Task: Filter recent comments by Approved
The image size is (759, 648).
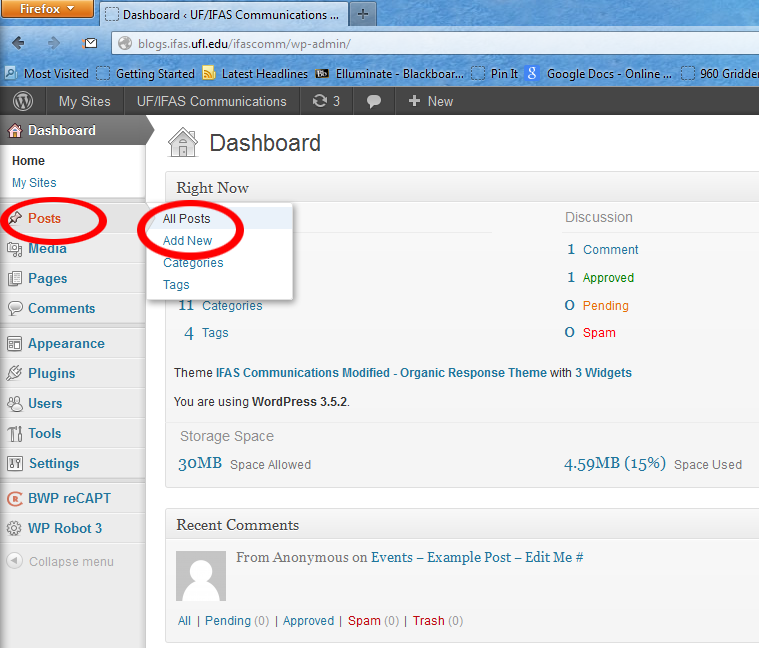Action: point(308,621)
